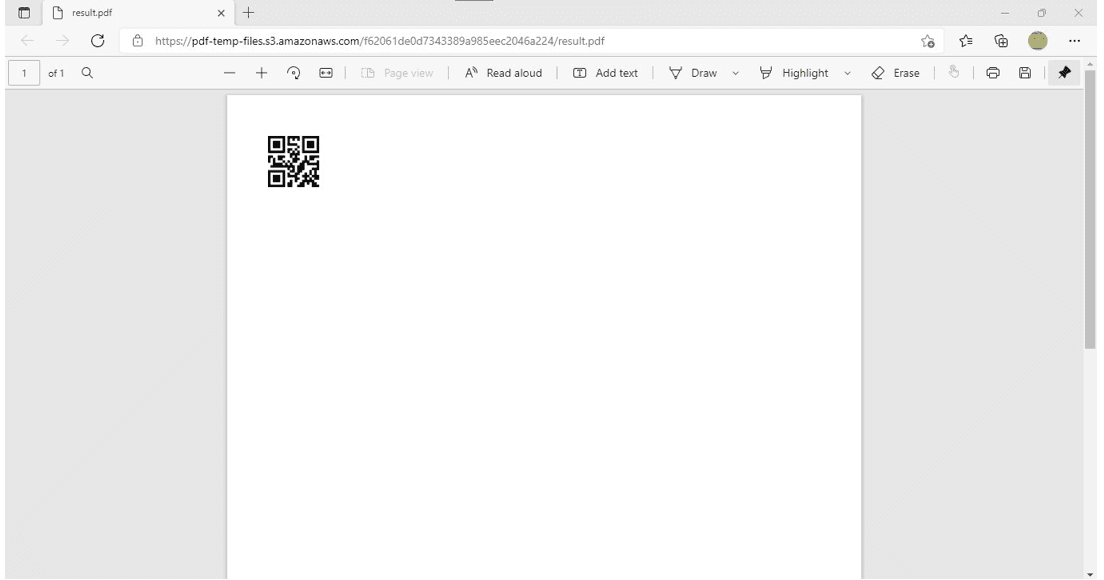Search the PDF with the magnifier icon
1104x580 pixels.
pos(87,73)
